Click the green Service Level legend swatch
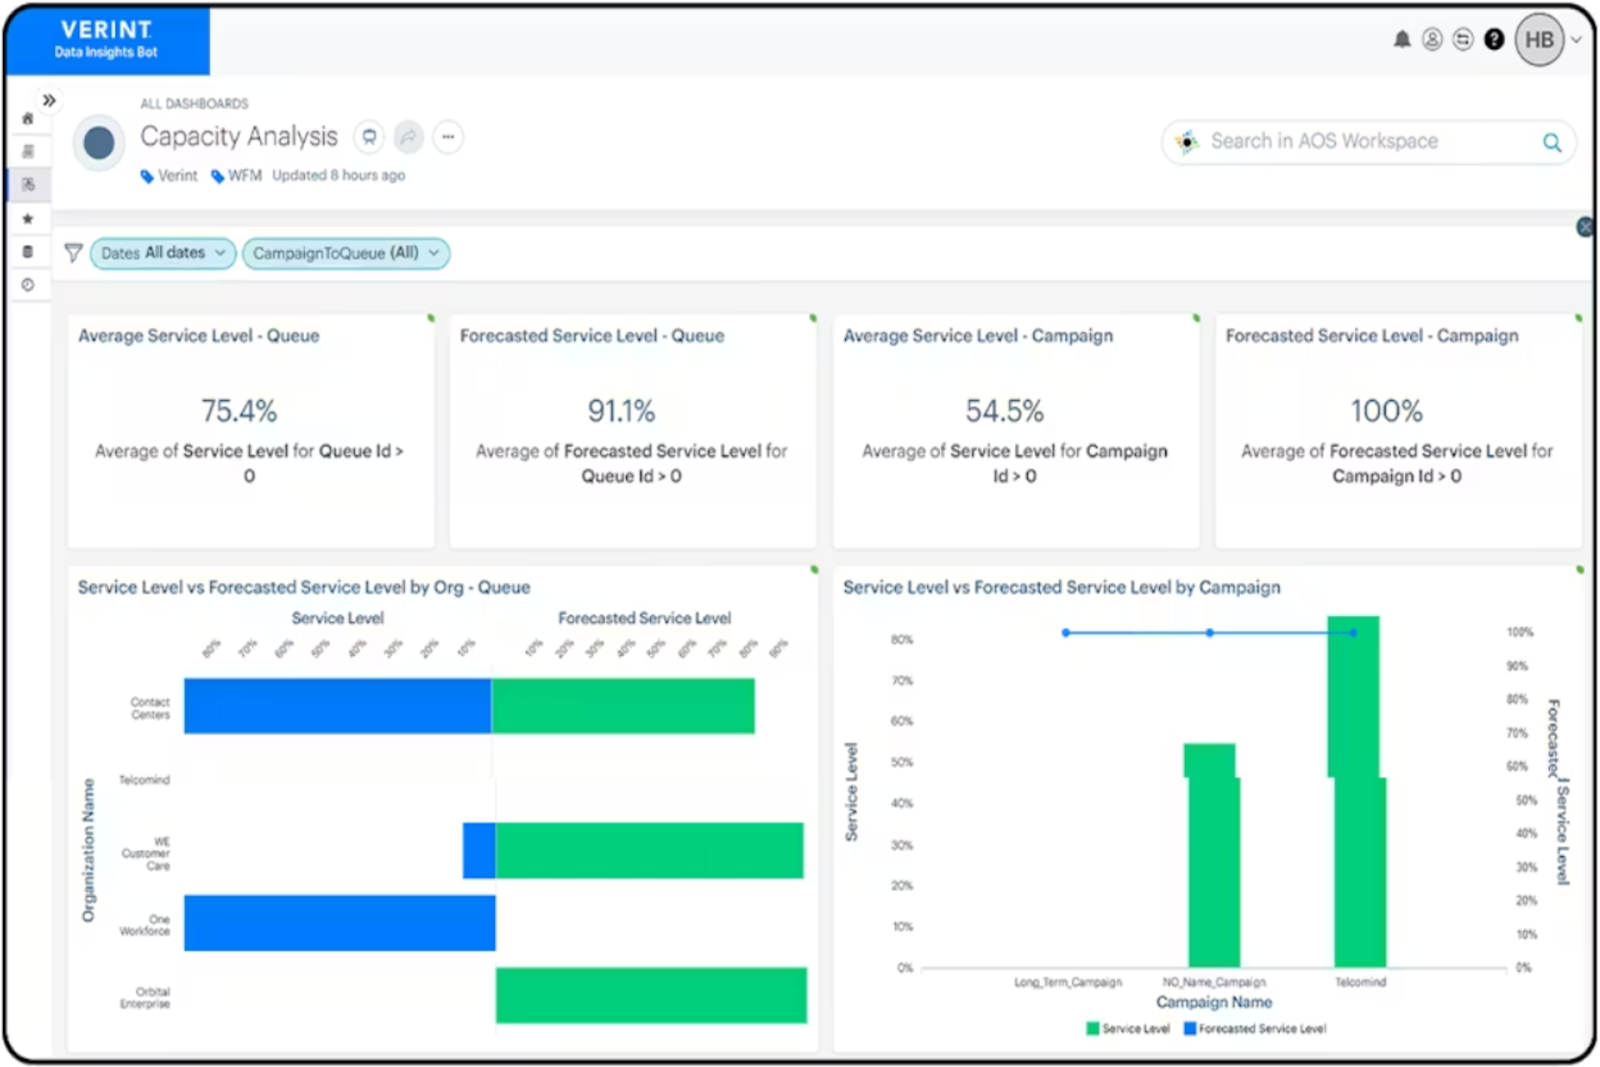 click(x=1093, y=1028)
